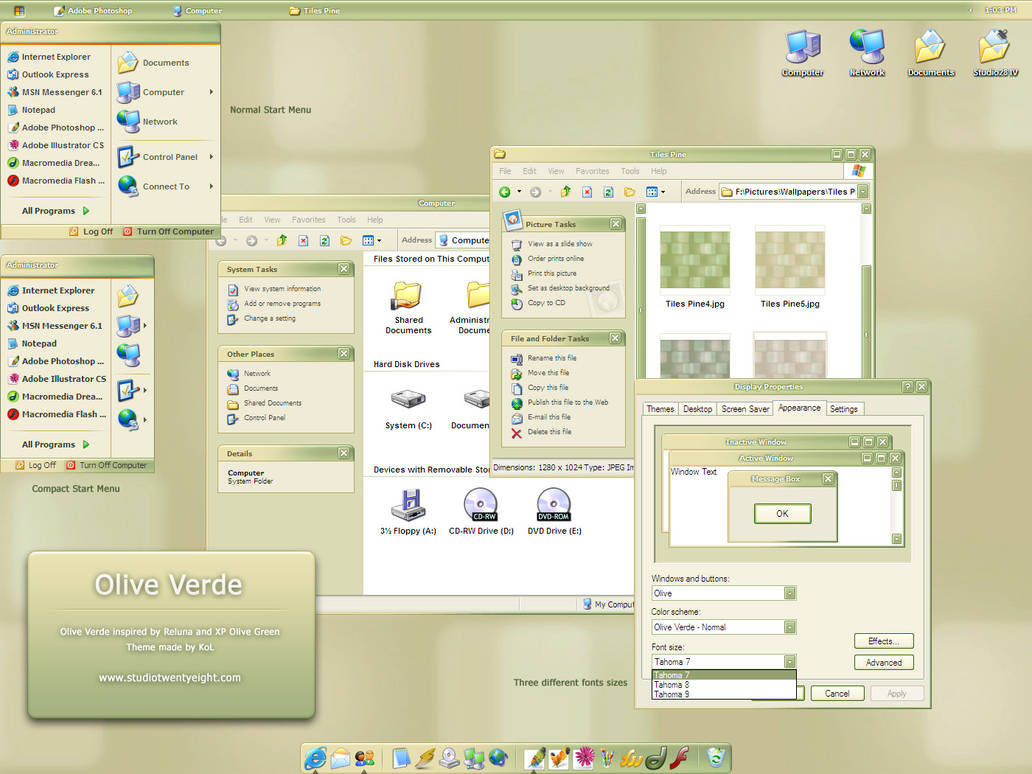Open the mail envelope icon in dock
This screenshot has height=774, width=1032.
click(x=340, y=758)
